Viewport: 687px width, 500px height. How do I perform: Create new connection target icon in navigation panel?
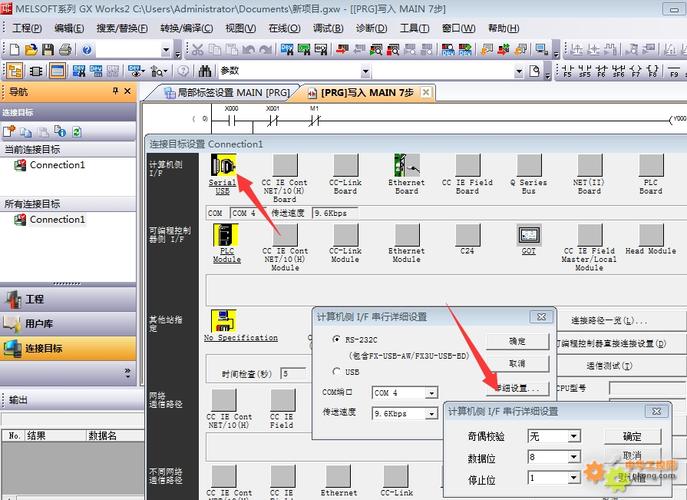9,131
